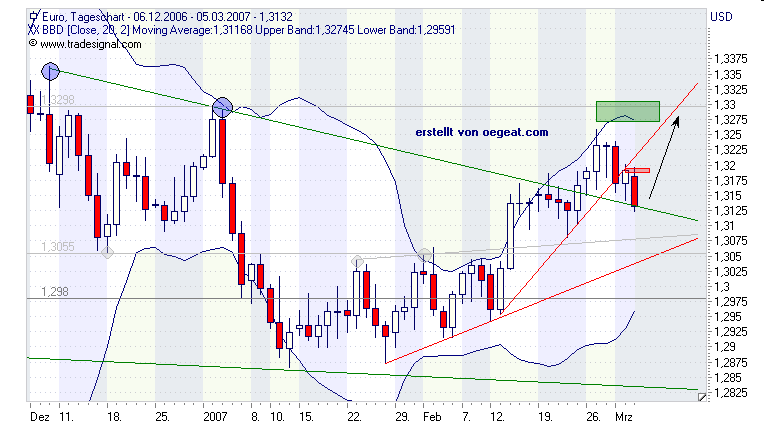Screen dimensions: 764x434
Task: Select the blue circle marker on January high
Action: tap(223, 107)
